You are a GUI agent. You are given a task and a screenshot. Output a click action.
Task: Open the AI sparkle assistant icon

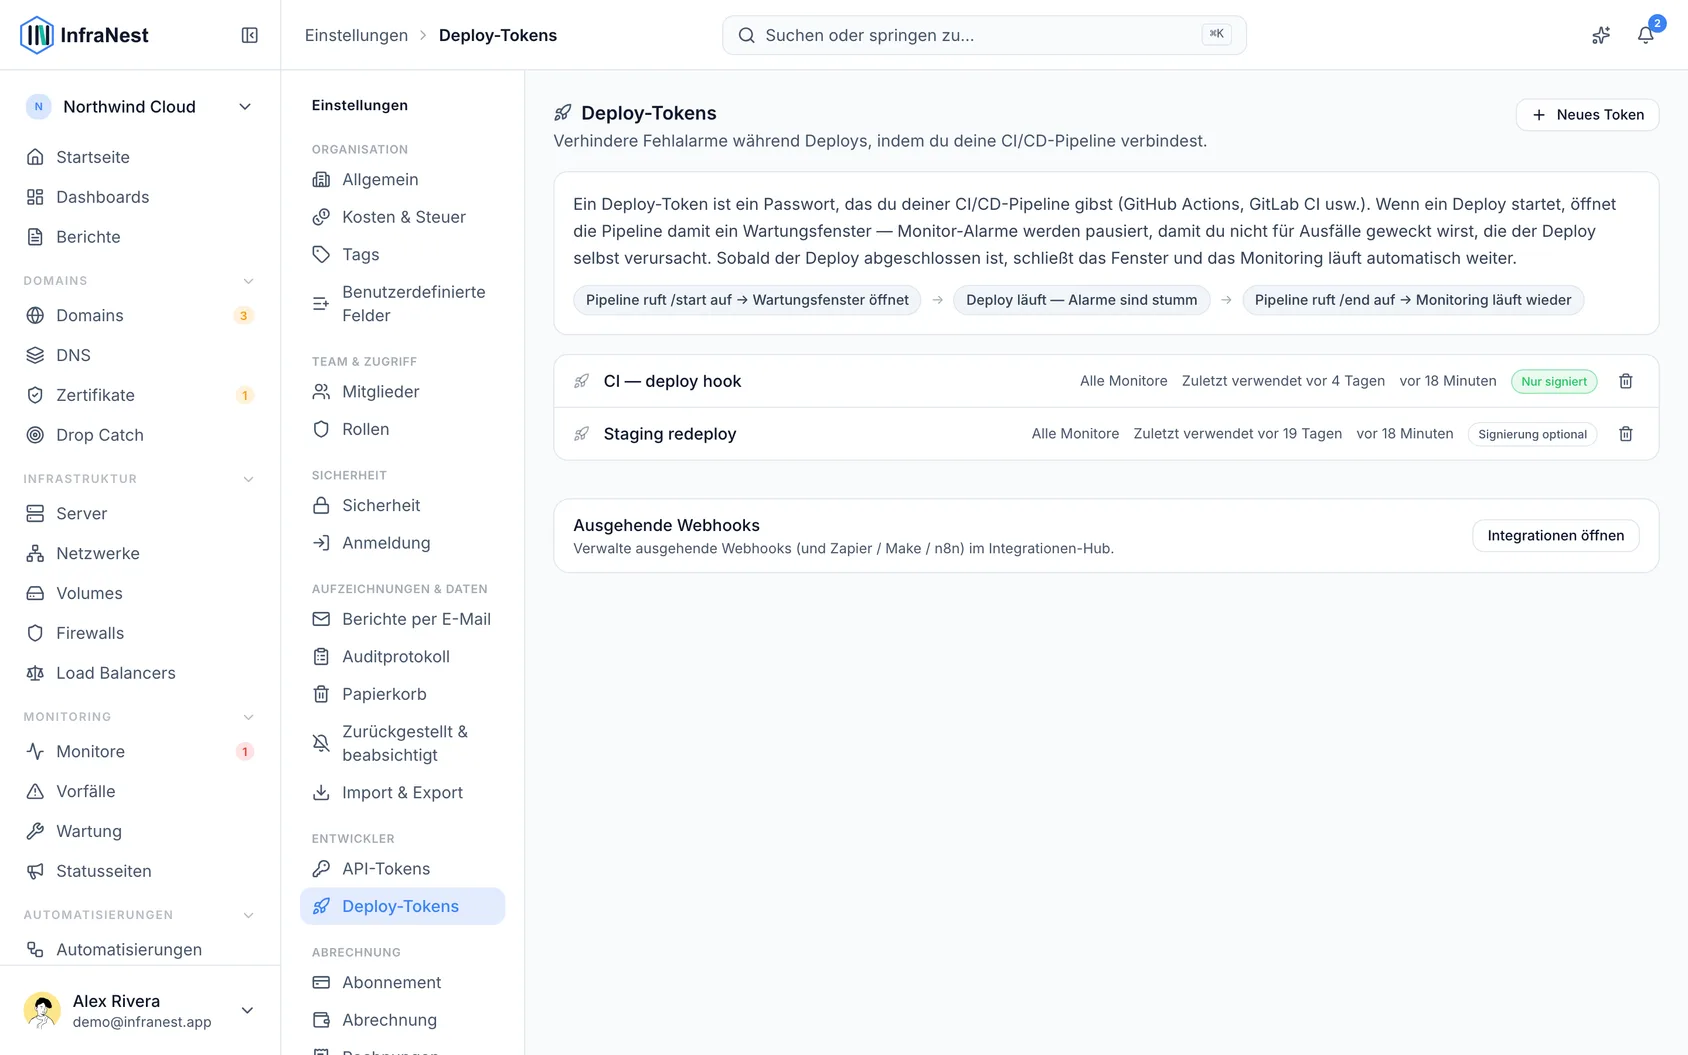pos(1601,35)
